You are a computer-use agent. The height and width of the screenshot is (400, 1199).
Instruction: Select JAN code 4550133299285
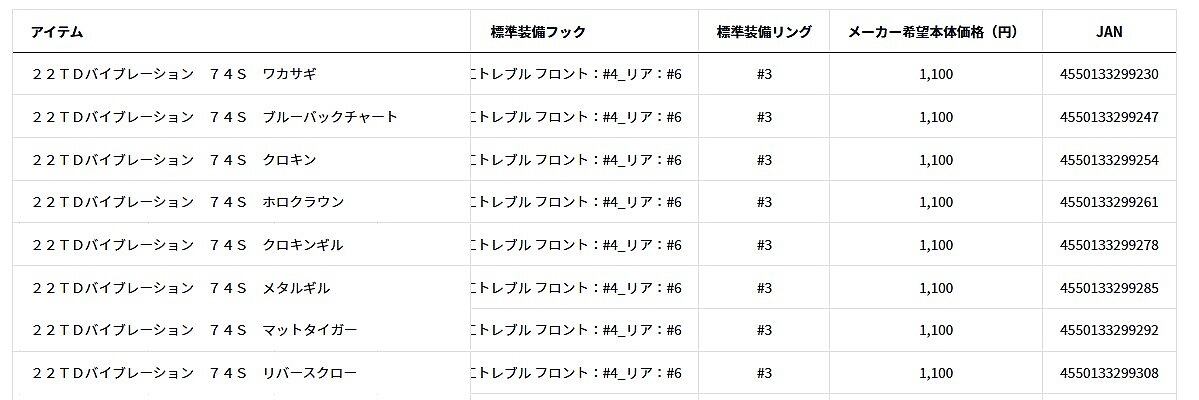pos(1109,288)
